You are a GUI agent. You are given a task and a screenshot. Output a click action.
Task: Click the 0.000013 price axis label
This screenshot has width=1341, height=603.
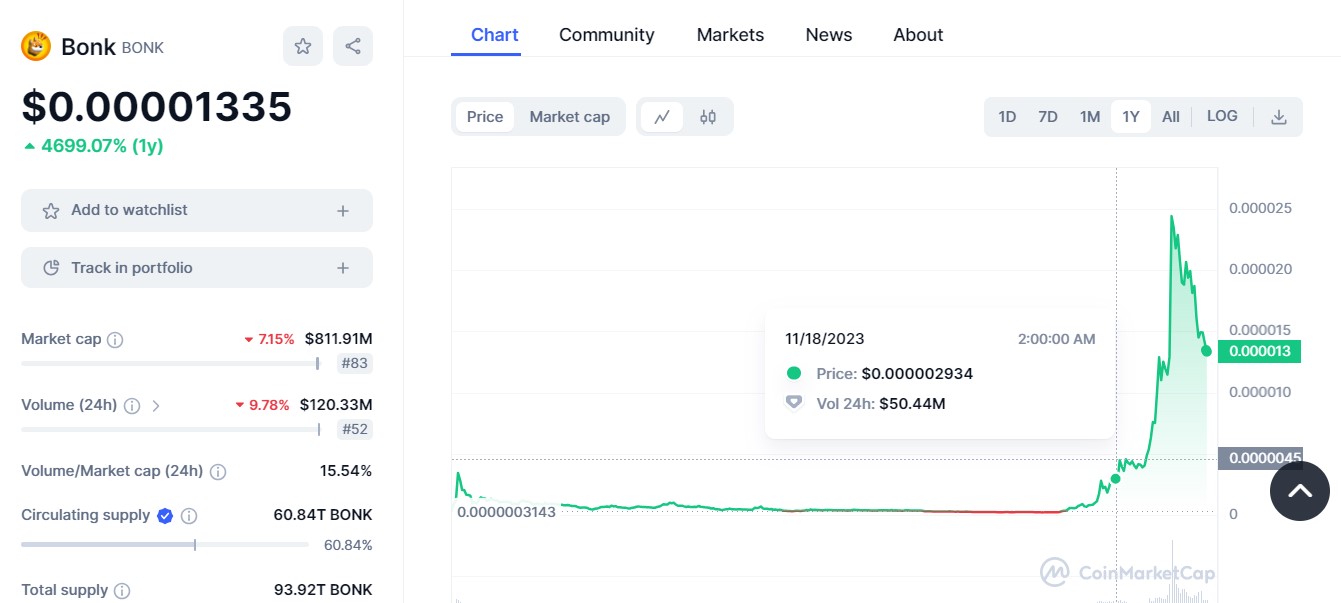1259,351
